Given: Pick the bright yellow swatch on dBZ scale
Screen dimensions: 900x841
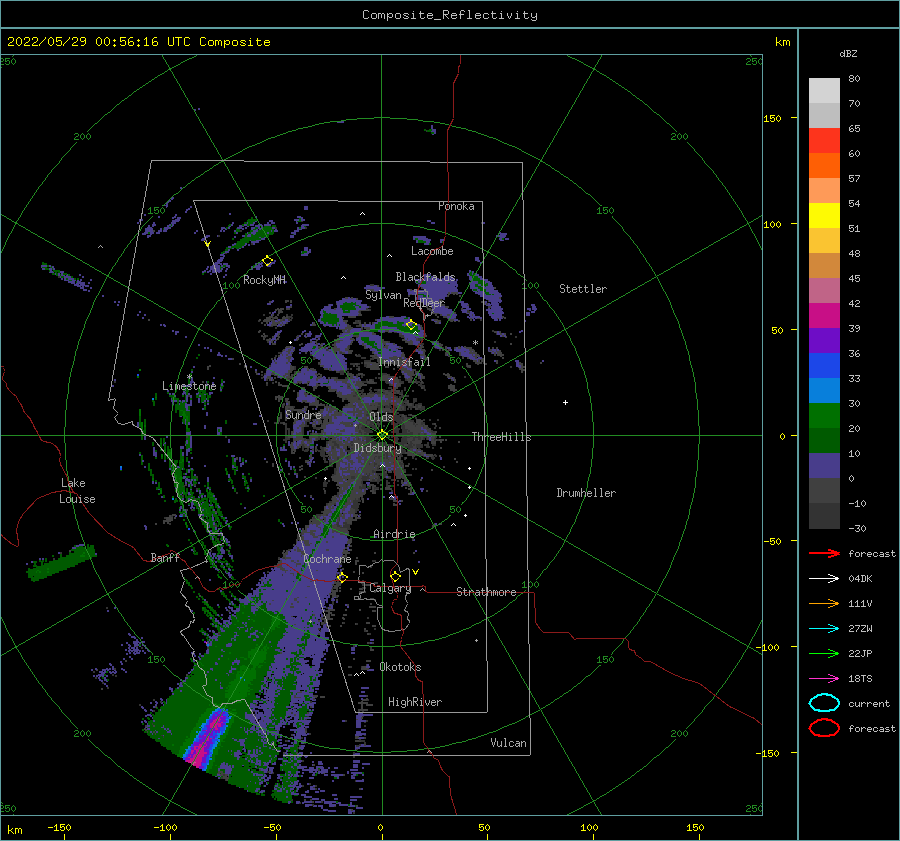Looking at the screenshot, I should click(824, 215).
